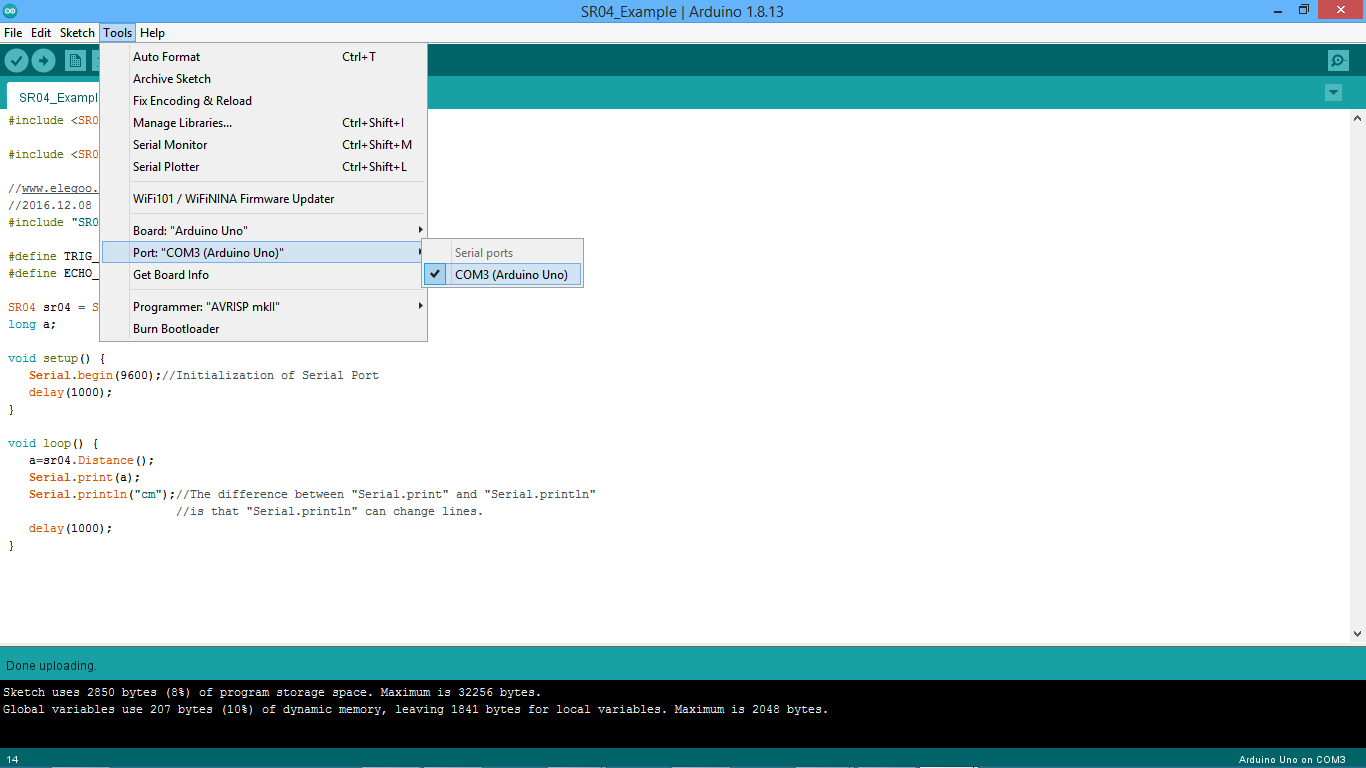Create a new sketch with the New icon
1366x768 pixels.
75,60
